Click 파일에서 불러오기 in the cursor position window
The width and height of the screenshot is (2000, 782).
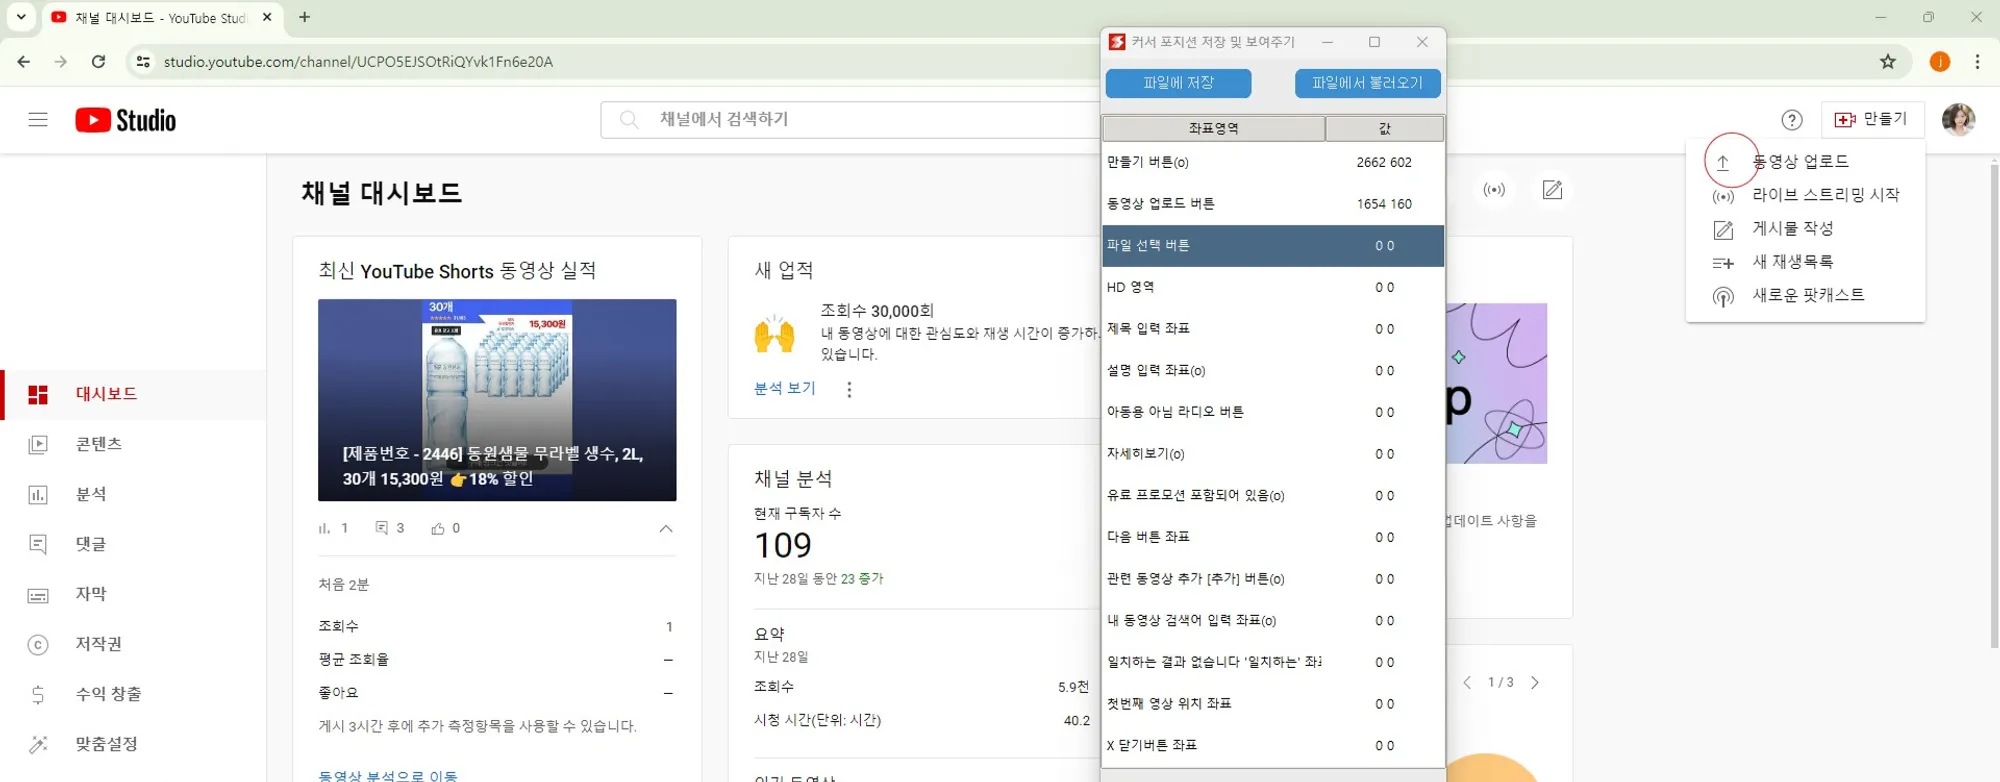pos(1367,83)
